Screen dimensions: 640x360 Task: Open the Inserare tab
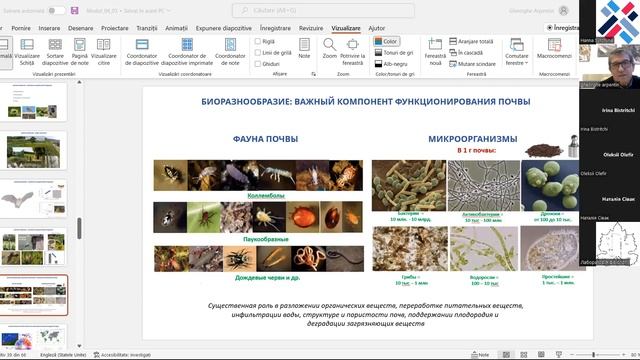[x=49, y=28]
